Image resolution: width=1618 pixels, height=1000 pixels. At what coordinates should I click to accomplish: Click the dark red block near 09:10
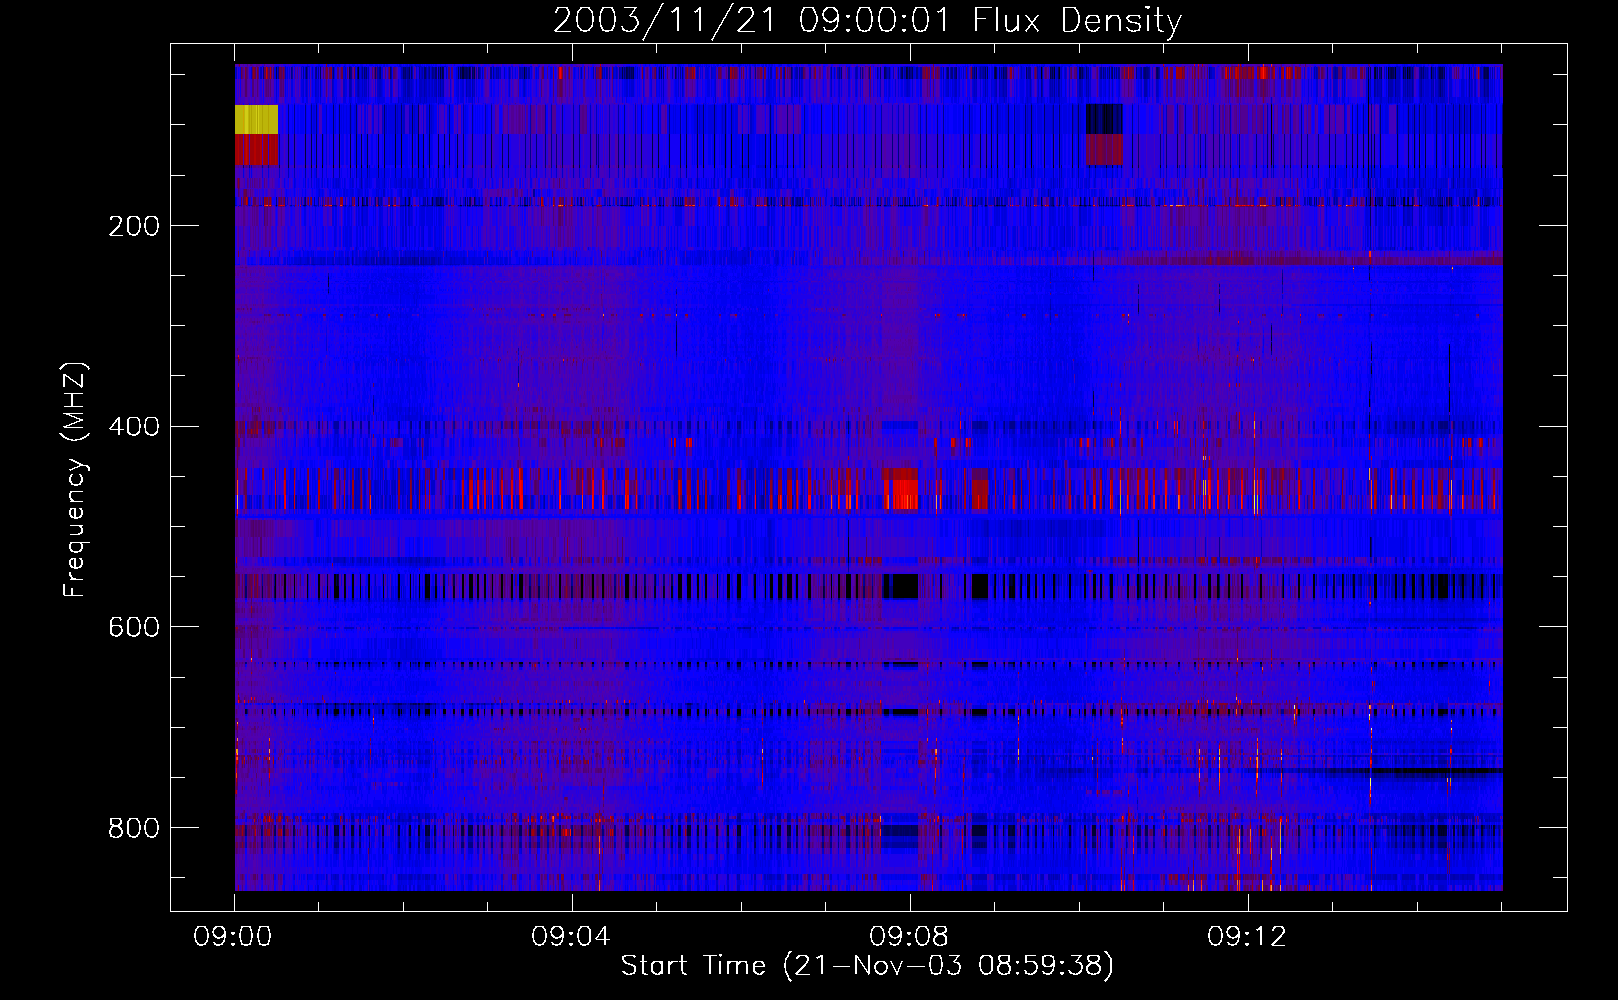click(x=1105, y=150)
